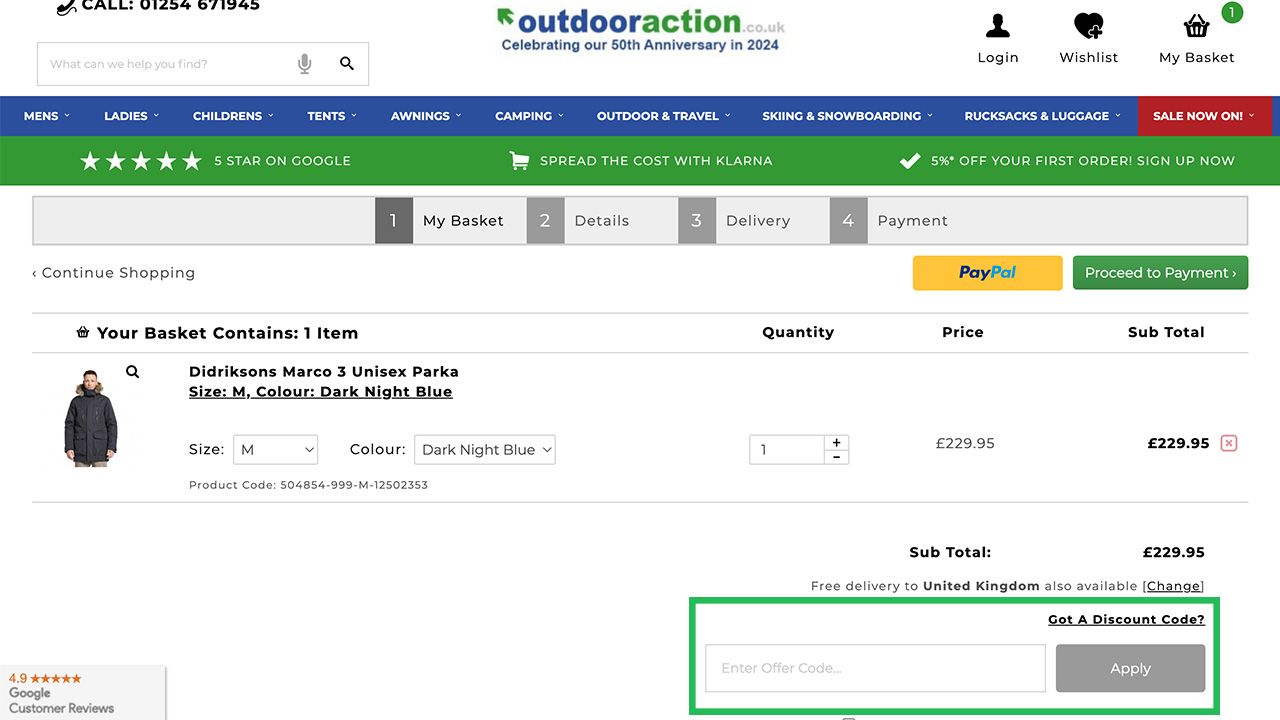Open the Size M dropdown
This screenshot has width=1280, height=720.
click(x=275, y=450)
